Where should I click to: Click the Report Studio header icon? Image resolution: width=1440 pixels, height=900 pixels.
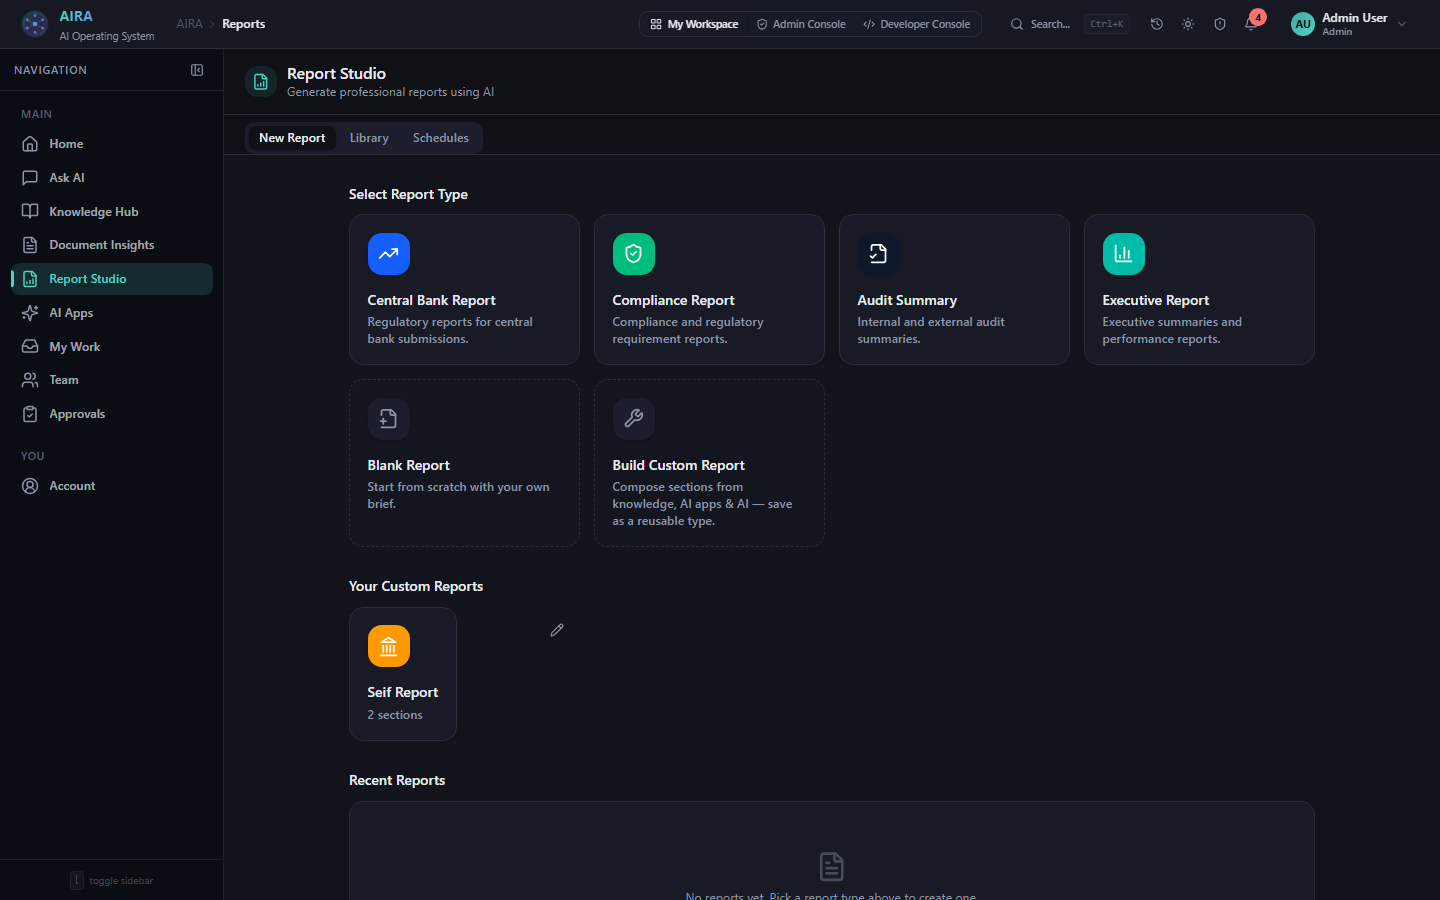pos(261,82)
